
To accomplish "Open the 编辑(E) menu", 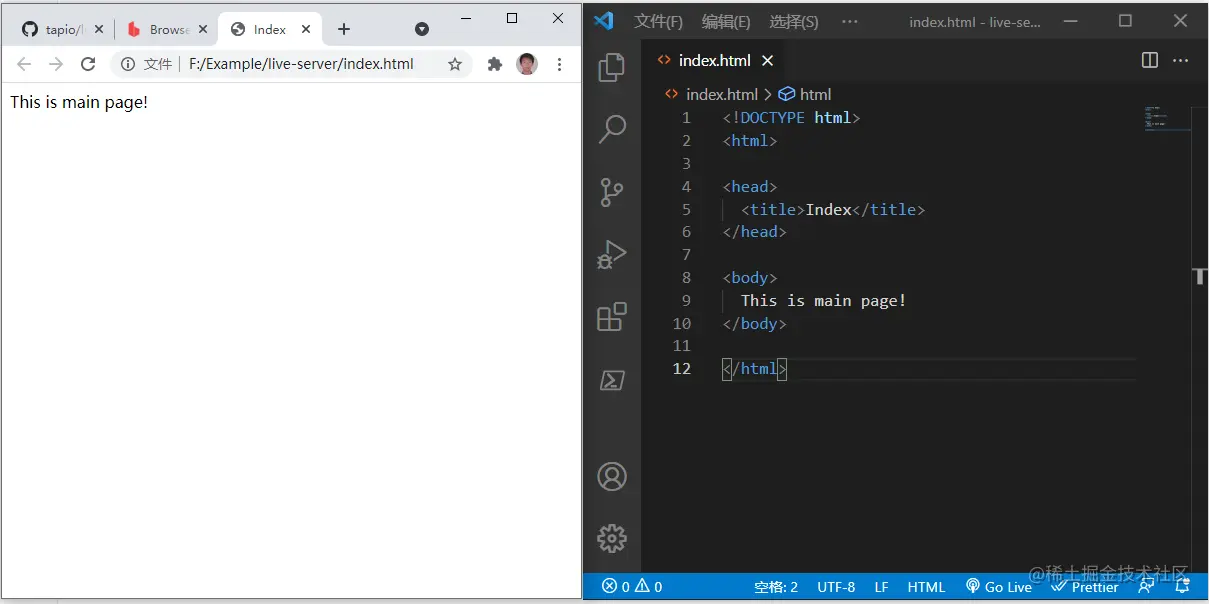I will pos(726,21).
